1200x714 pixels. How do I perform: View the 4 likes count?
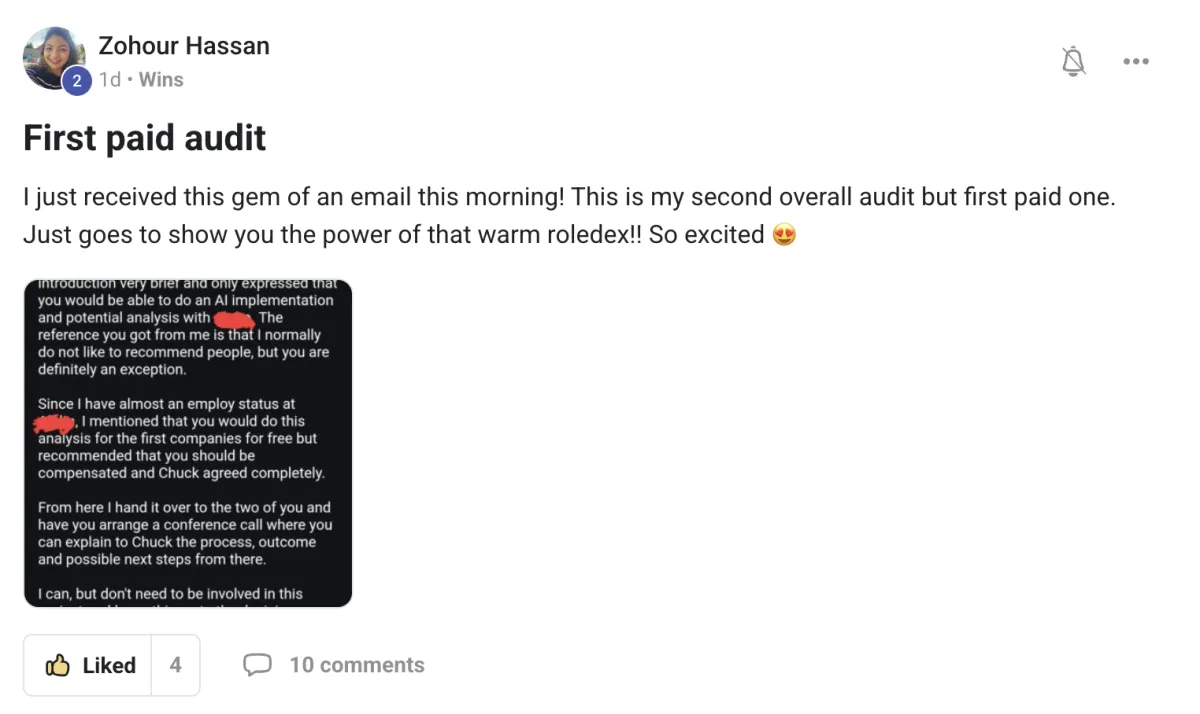(175, 665)
